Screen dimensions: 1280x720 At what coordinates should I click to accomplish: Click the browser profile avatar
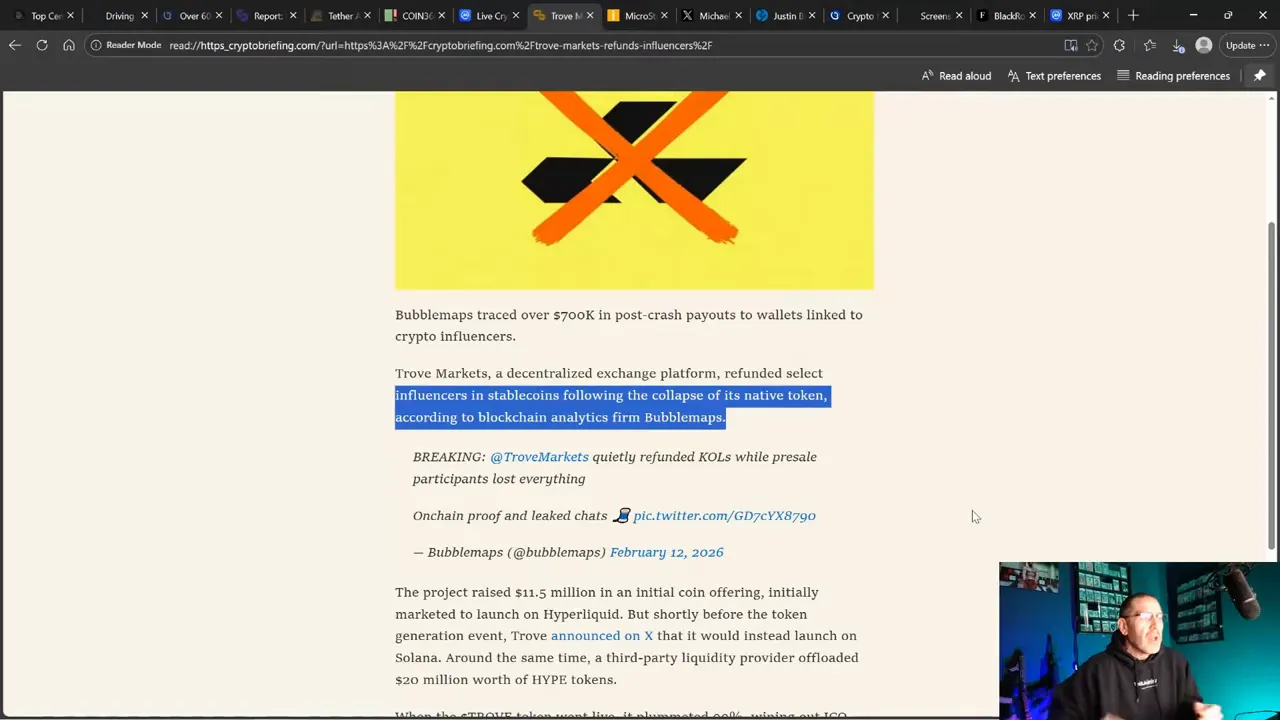pyautogui.click(x=1204, y=45)
